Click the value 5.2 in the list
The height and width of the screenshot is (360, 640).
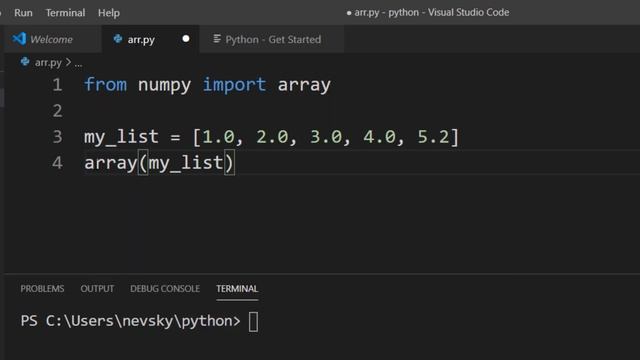[433, 137]
